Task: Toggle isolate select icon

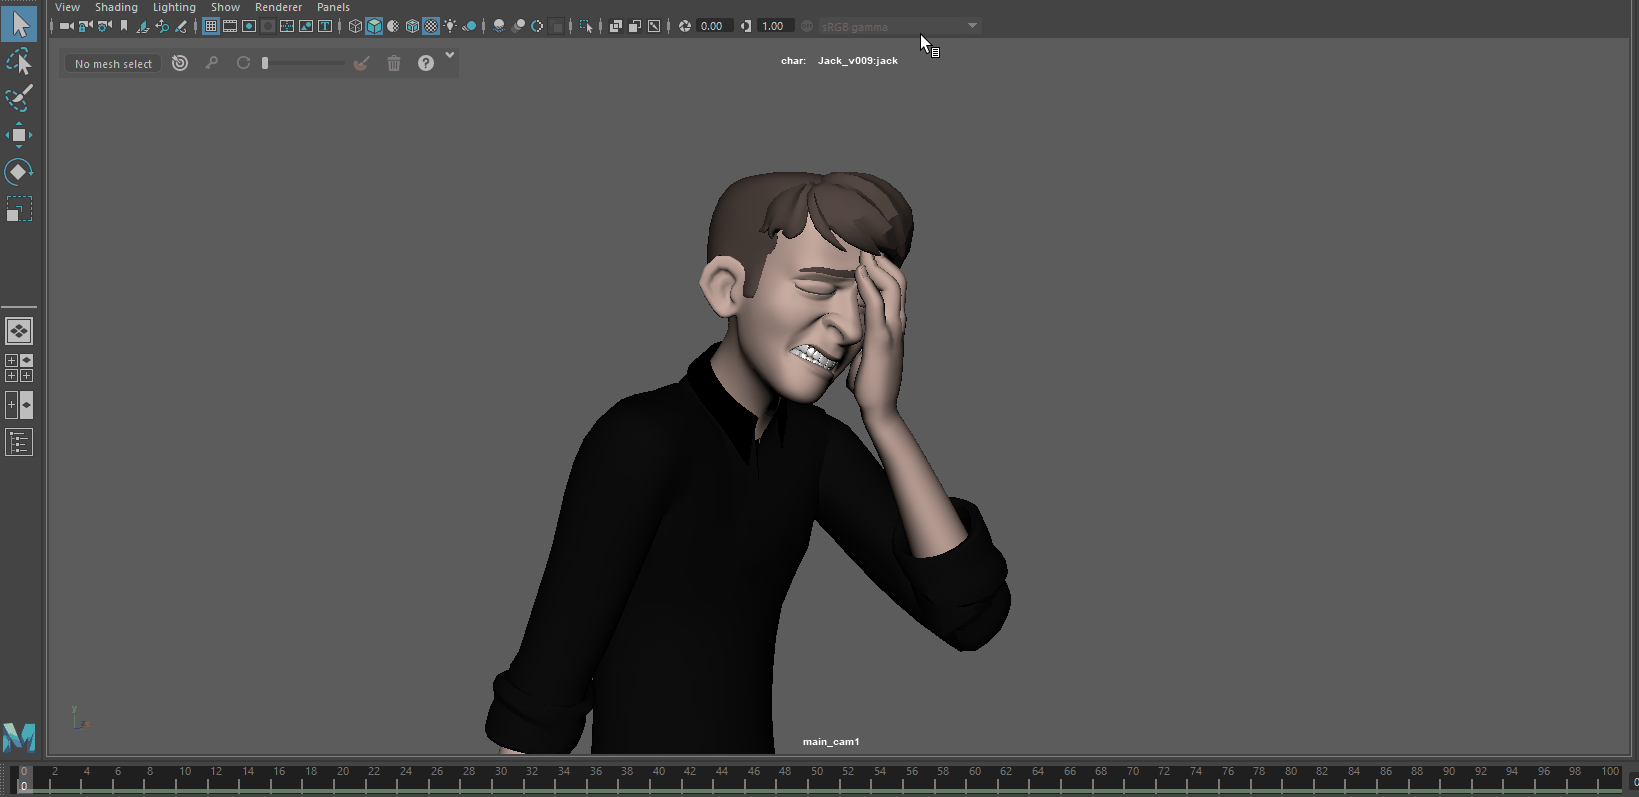Action: tap(586, 26)
